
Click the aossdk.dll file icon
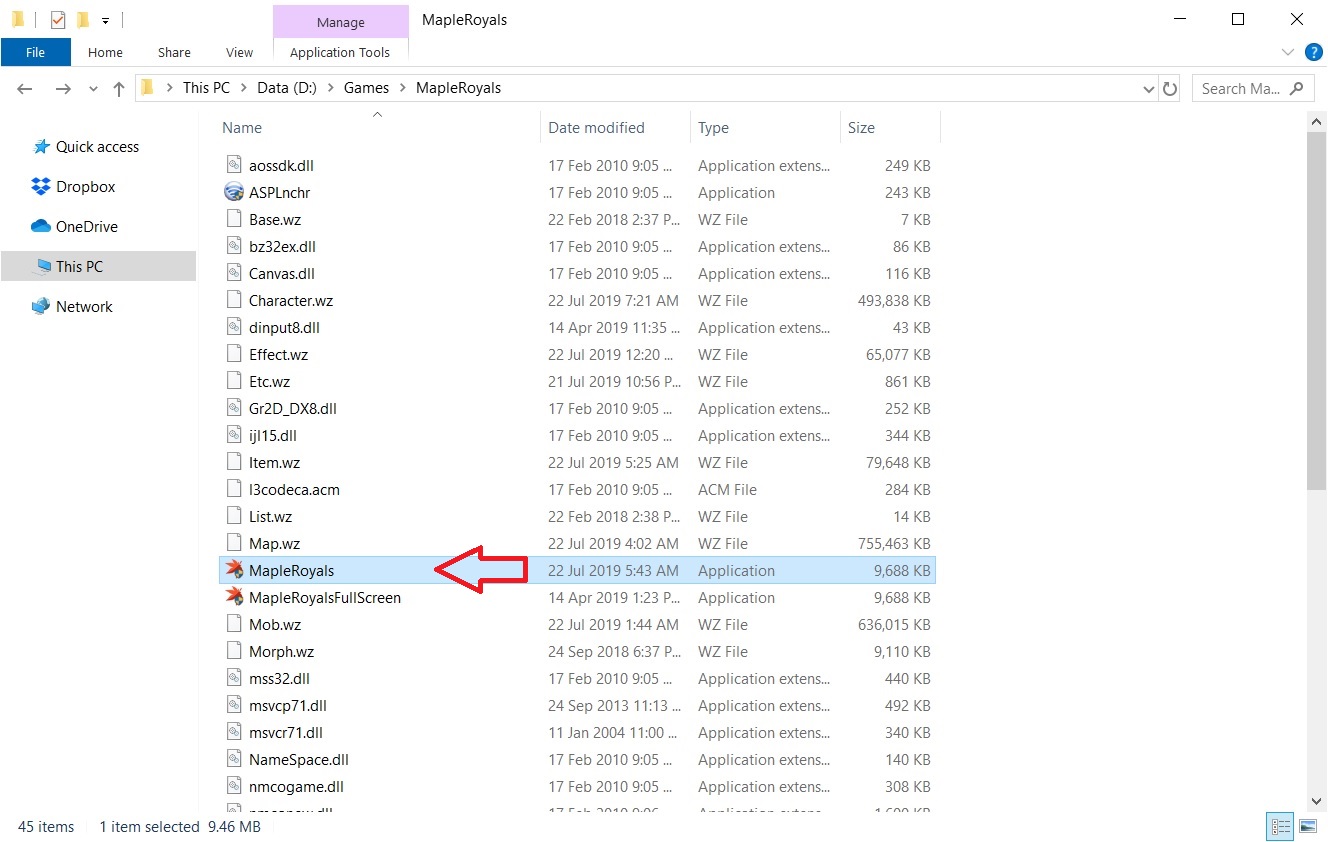[234, 165]
